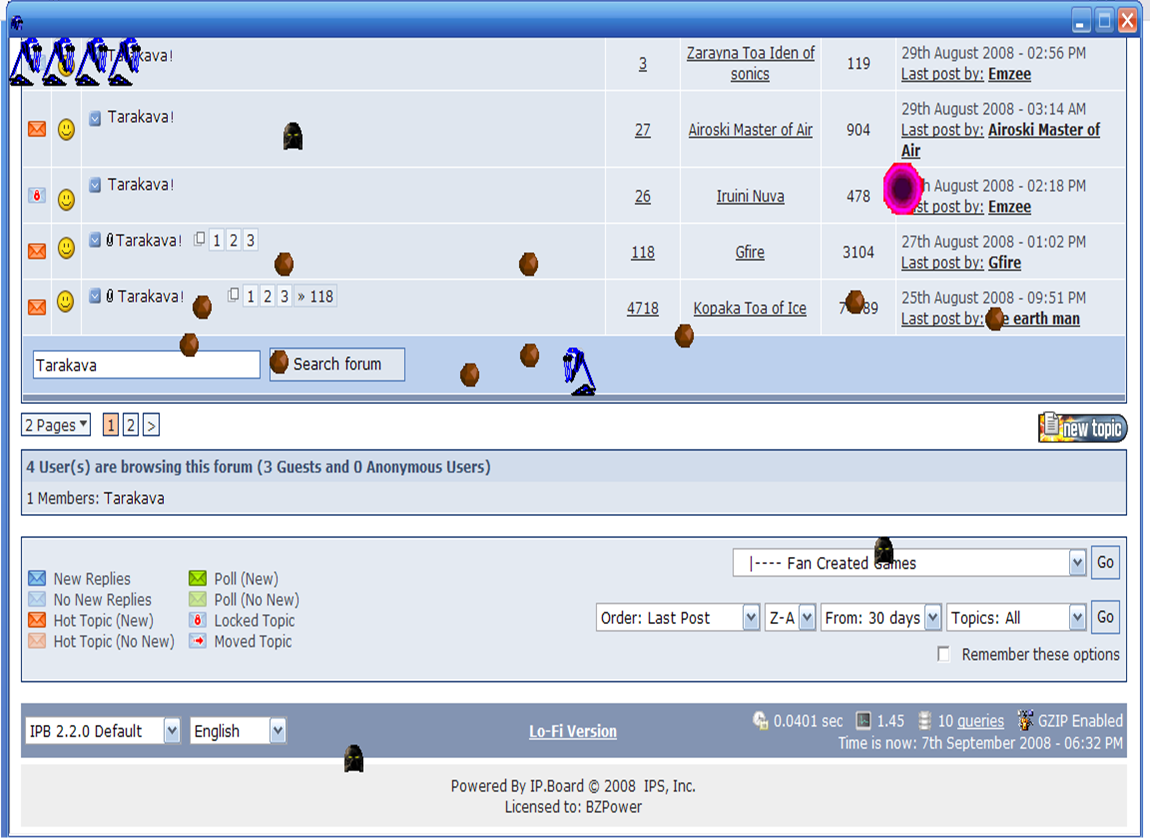Click reply count 26 link
1150x838 pixels.
[x=642, y=196]
